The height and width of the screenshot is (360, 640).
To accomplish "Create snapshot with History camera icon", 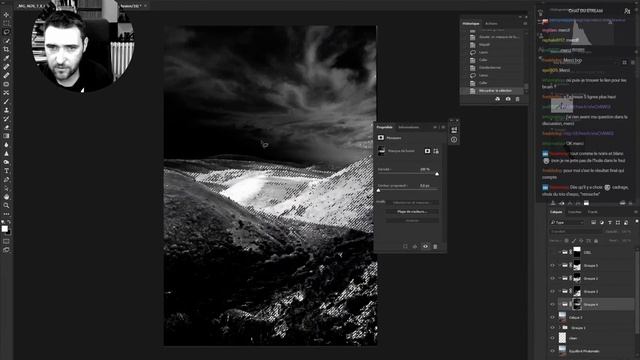I will pyautogui.click(x=508, y=99).
